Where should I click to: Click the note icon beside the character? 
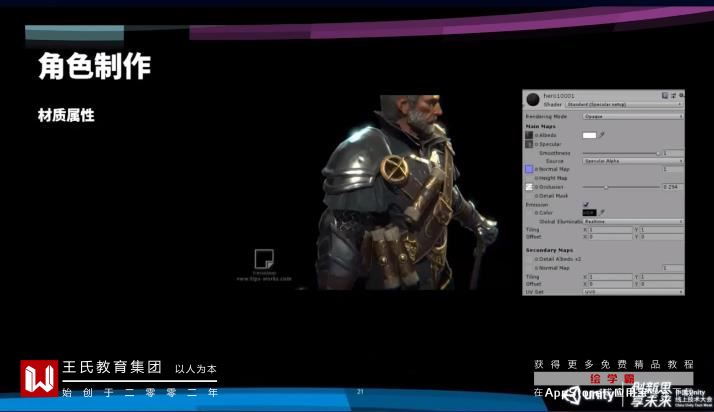(264, 259)
